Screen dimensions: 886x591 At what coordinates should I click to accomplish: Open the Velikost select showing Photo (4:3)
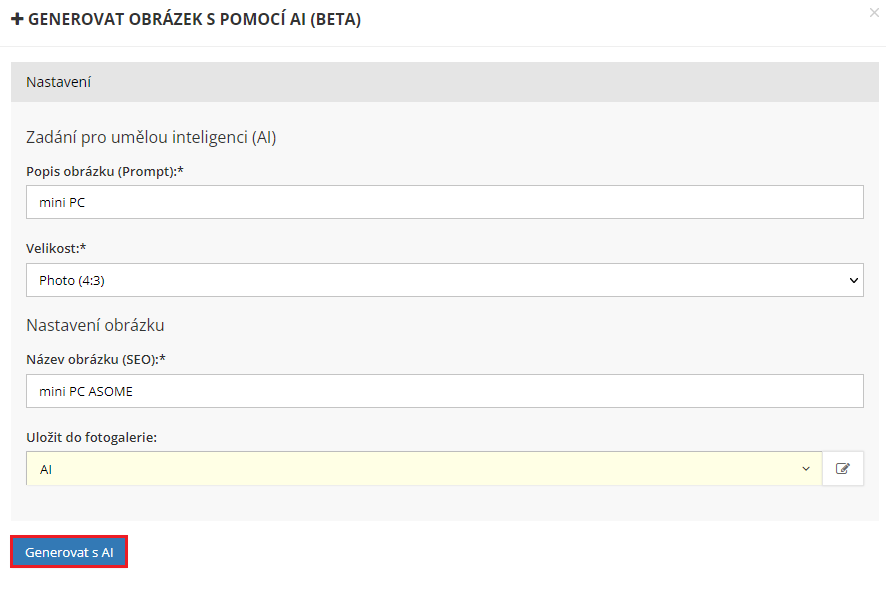point(444,280)
